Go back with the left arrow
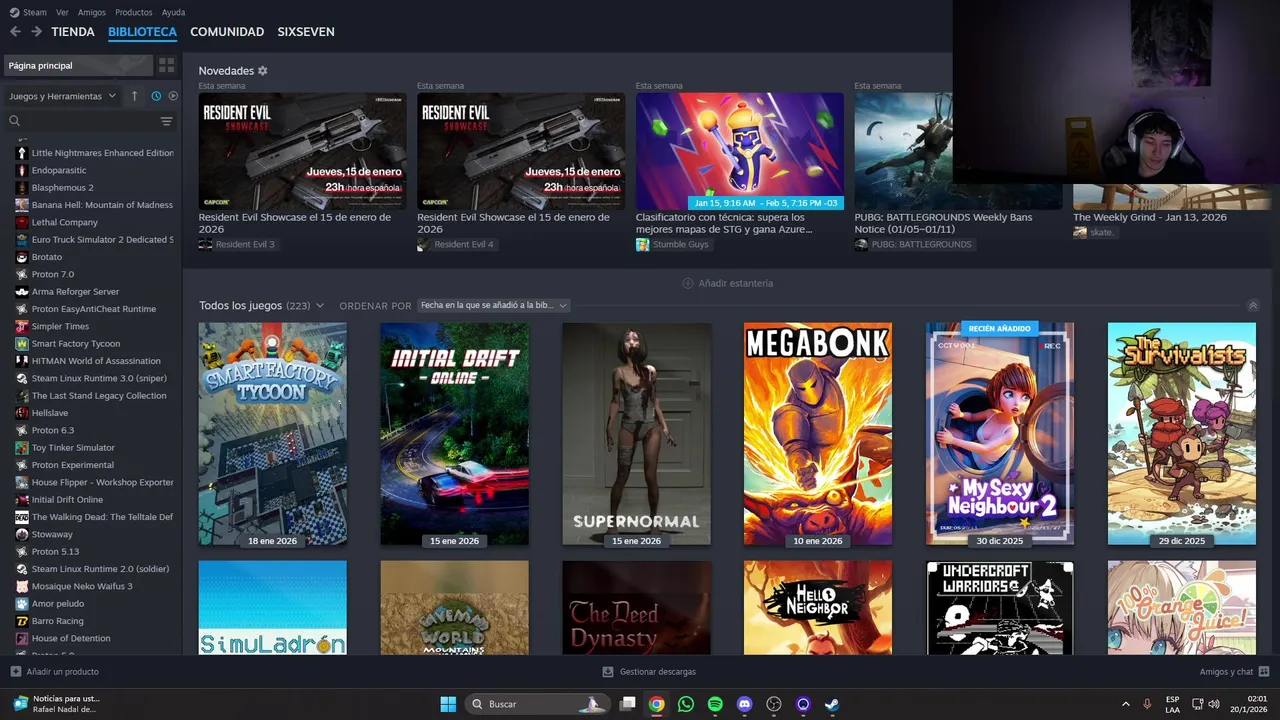This screenshot has width=1280, height=720. (15, 32)
